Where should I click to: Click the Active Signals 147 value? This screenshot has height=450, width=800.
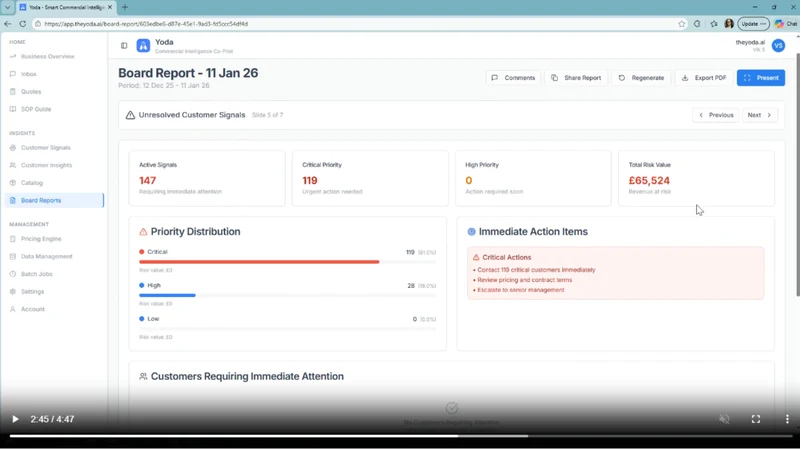[147, 181]
